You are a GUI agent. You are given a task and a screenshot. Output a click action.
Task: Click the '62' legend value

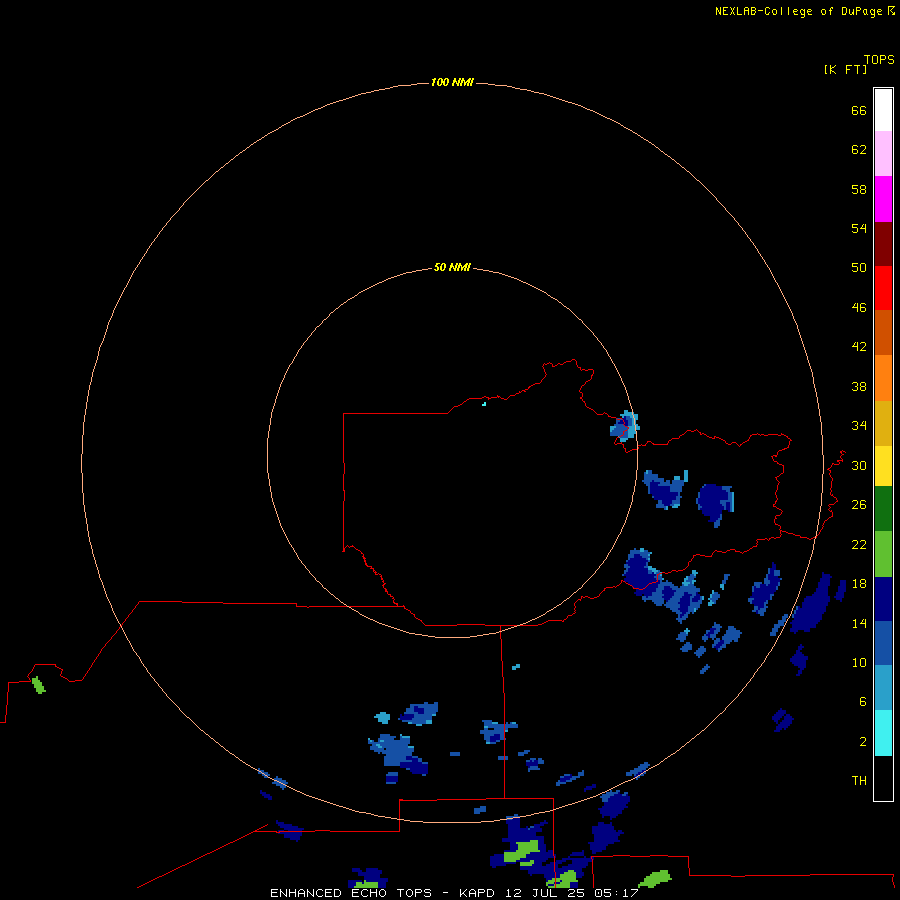click(859, 150)
